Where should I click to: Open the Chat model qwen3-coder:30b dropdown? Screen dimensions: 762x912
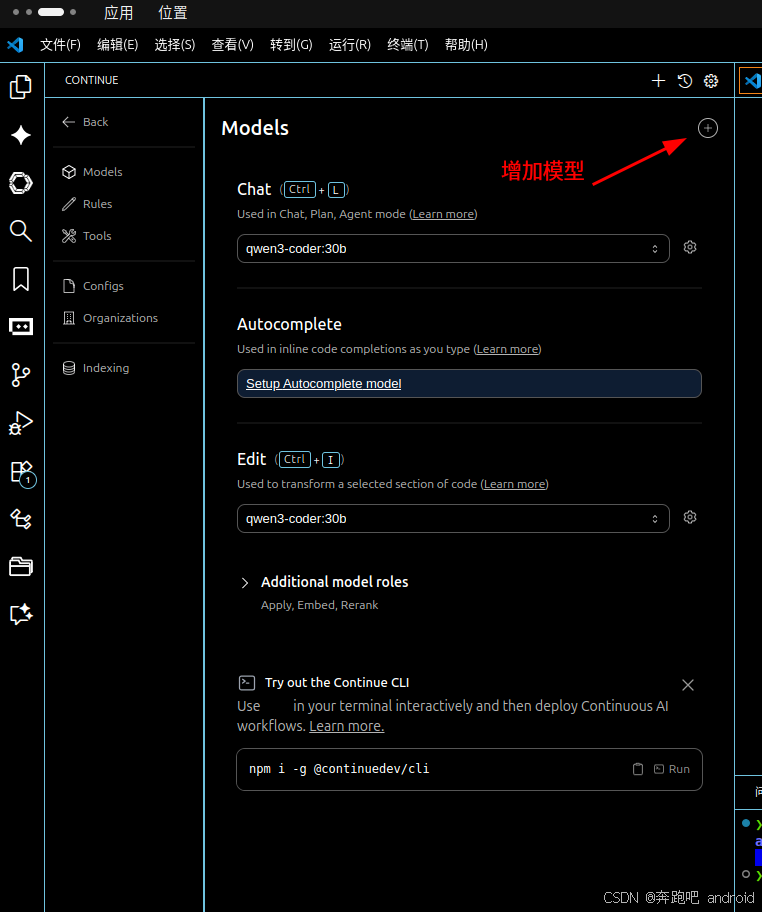pyautogui.click(x=453, y=248)
